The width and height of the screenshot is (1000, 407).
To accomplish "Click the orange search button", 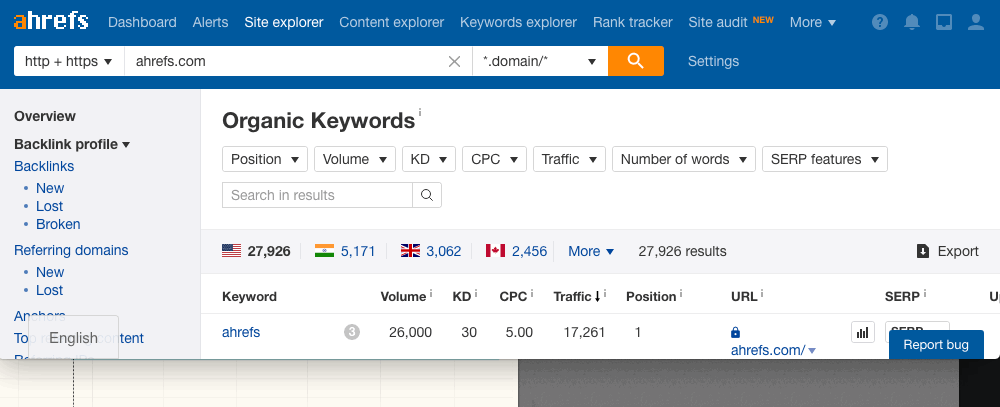I will coord(635,61).
